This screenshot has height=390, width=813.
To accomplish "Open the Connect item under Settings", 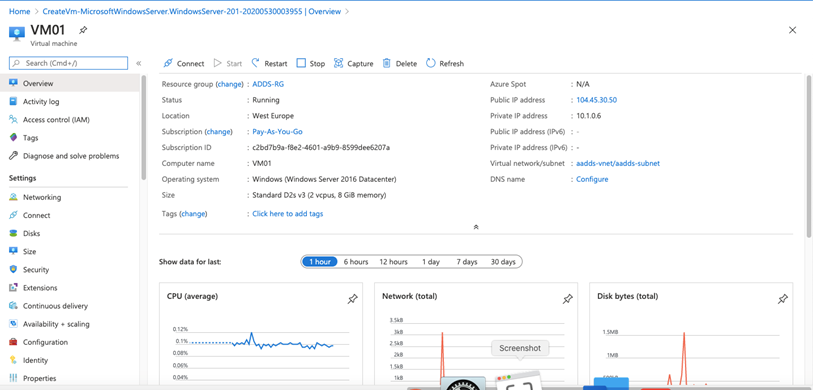I will click(x=70, y=215).
